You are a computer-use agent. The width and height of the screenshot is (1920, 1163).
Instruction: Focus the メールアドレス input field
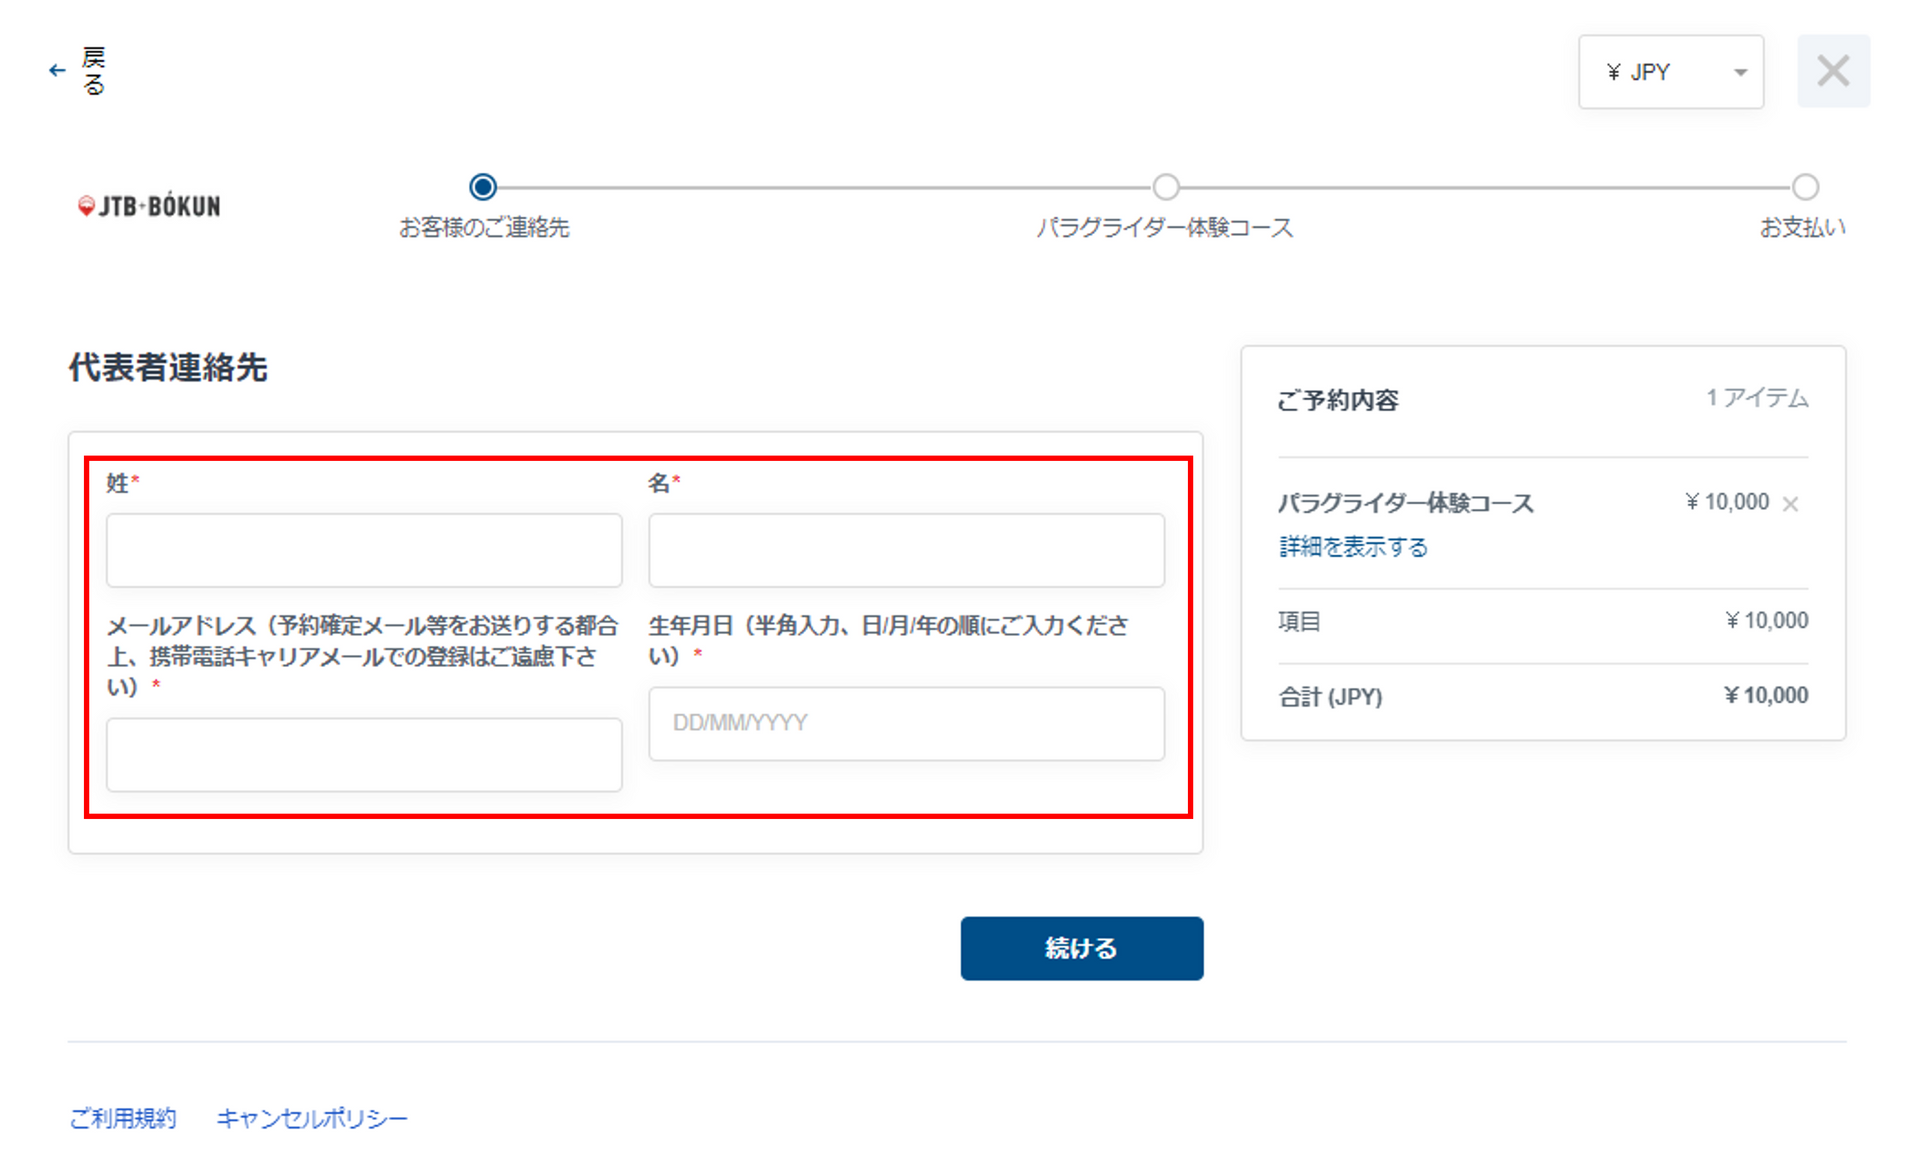pos(364,754)
